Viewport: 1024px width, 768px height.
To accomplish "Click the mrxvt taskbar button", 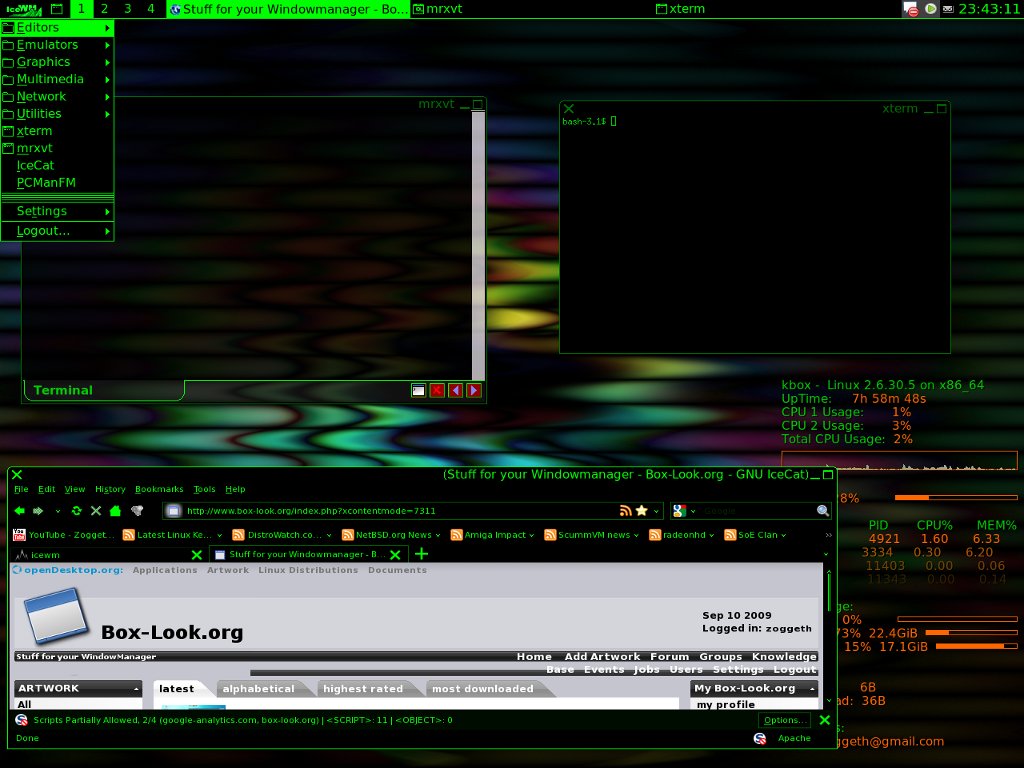I will [x=532, y=9].
